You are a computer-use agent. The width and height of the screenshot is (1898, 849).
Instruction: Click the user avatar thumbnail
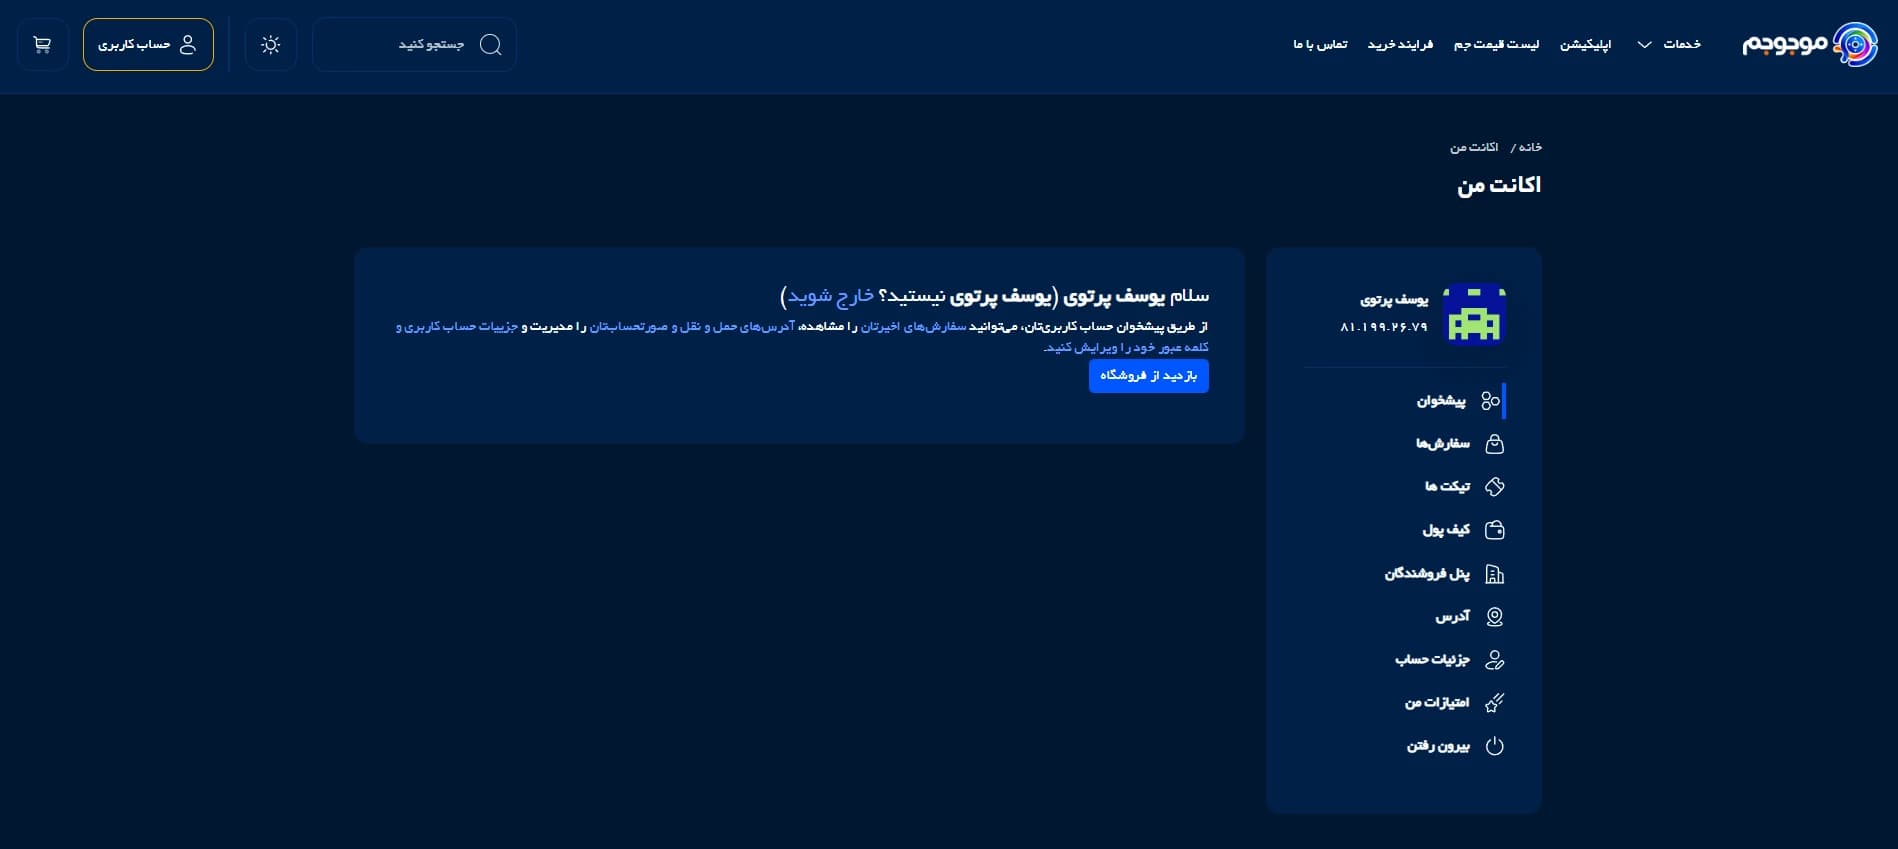tap(1475, 313)
